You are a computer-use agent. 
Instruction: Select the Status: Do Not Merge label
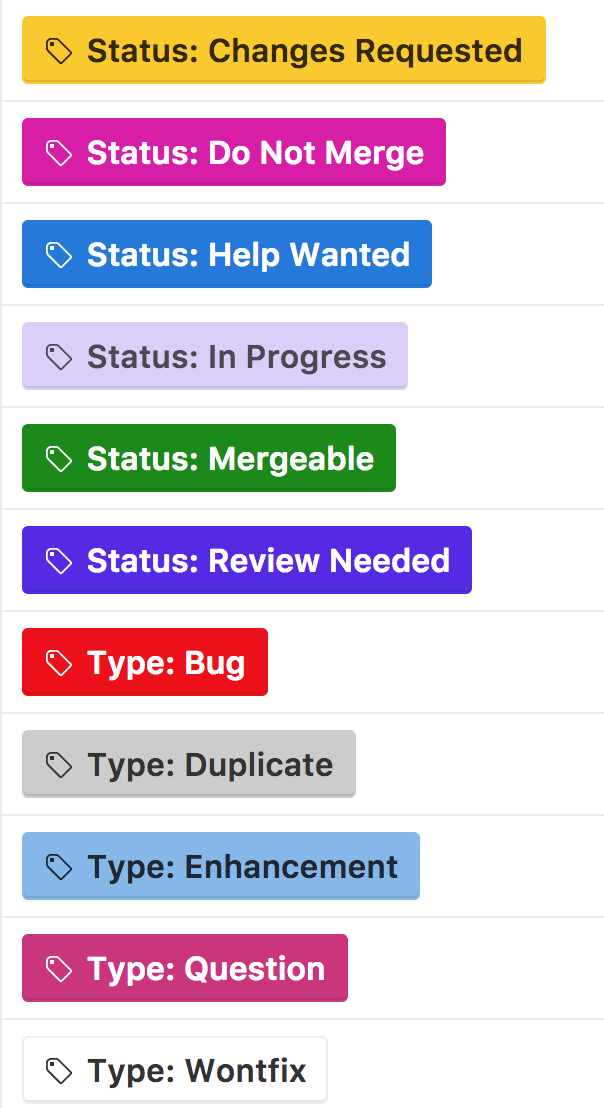click(233, 152)
